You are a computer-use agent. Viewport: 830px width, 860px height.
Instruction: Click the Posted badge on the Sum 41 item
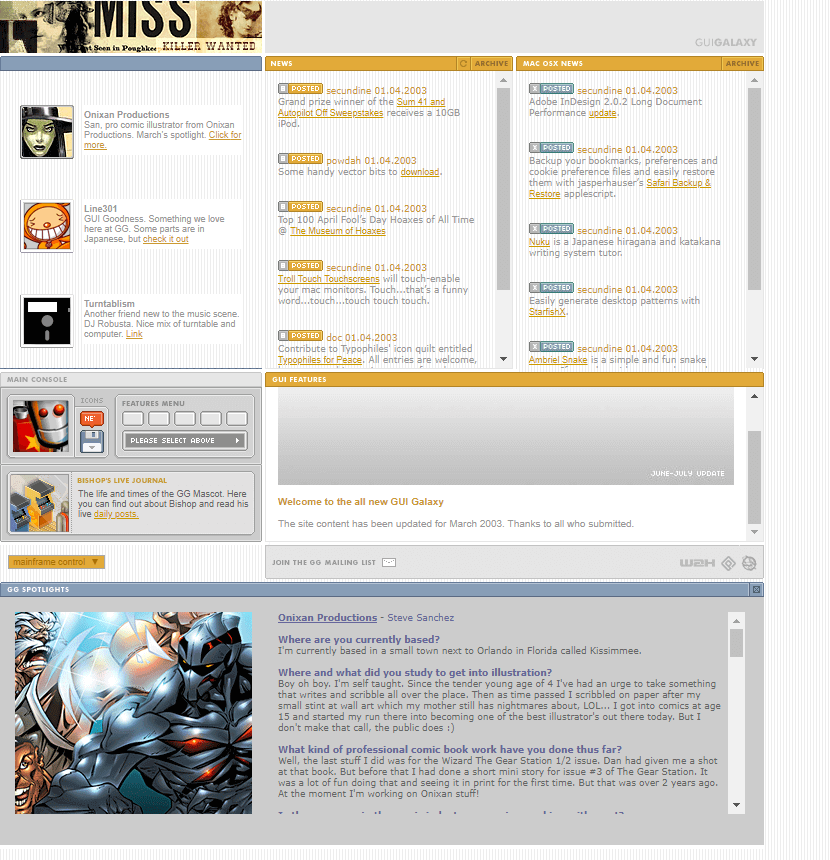[x=300, y=89]
